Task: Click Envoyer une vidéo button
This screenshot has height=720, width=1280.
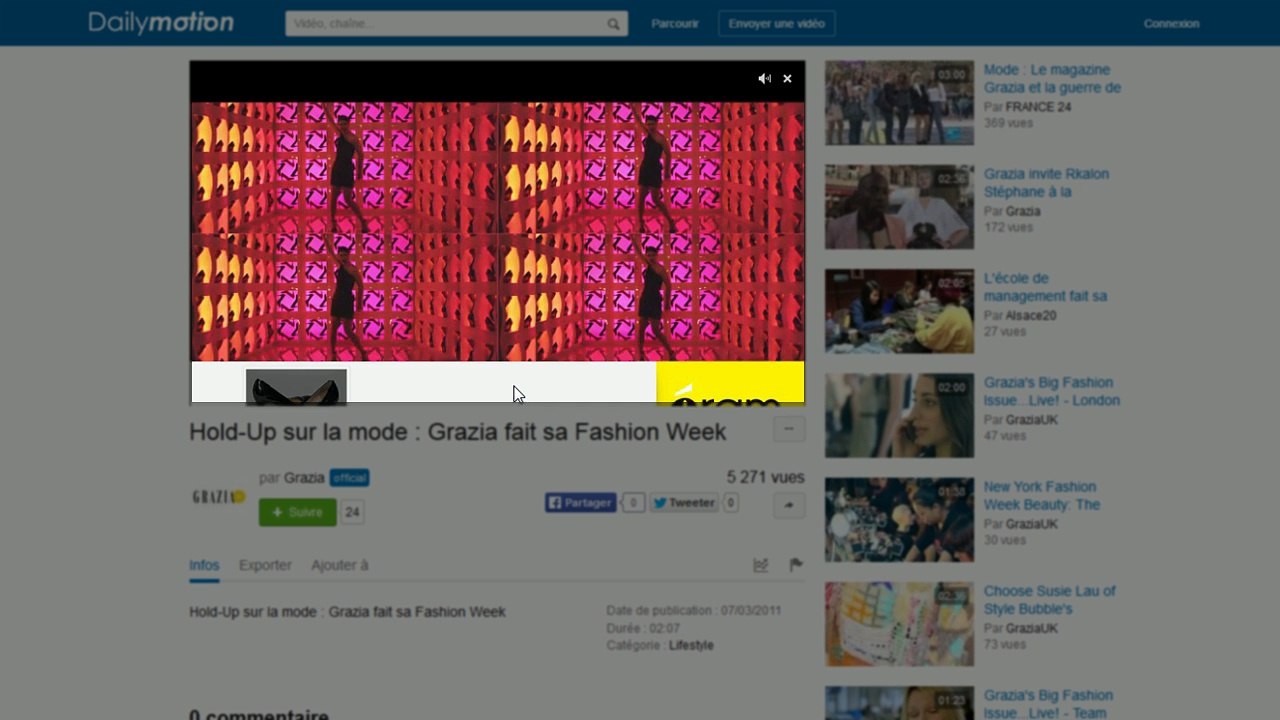Action: pos(777,24)
